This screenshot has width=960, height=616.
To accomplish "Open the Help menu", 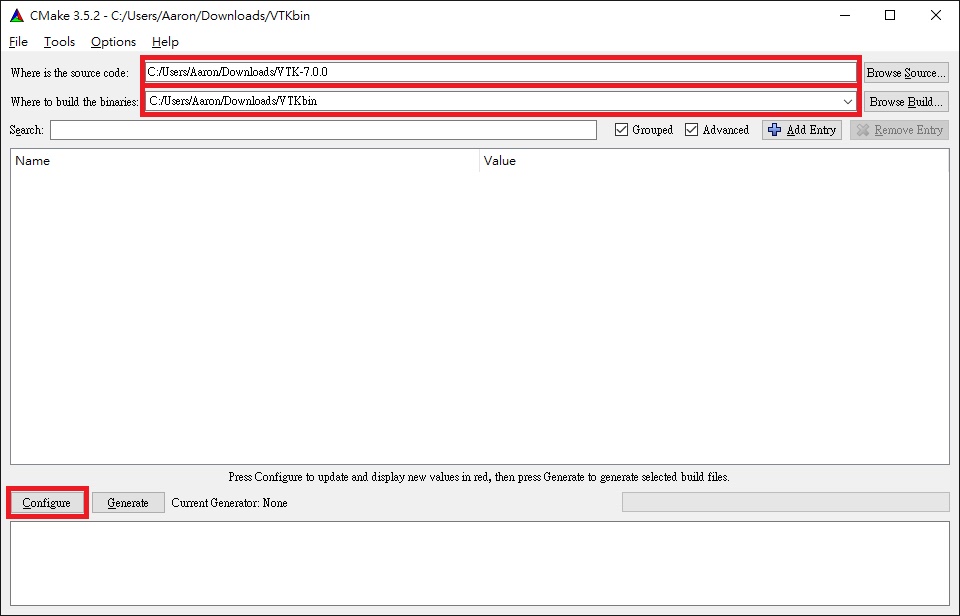I will click(x=165, y=42).
